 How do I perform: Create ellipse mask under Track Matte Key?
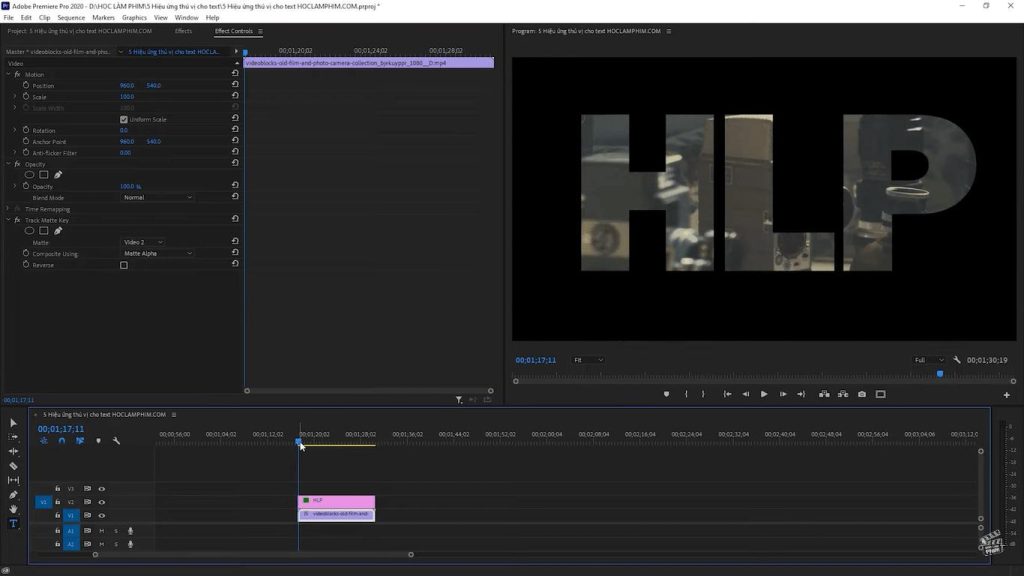click(x=30, y=231)
